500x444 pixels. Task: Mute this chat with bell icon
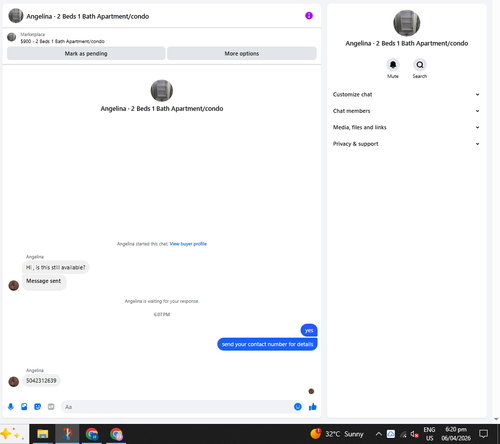point(393,65)
